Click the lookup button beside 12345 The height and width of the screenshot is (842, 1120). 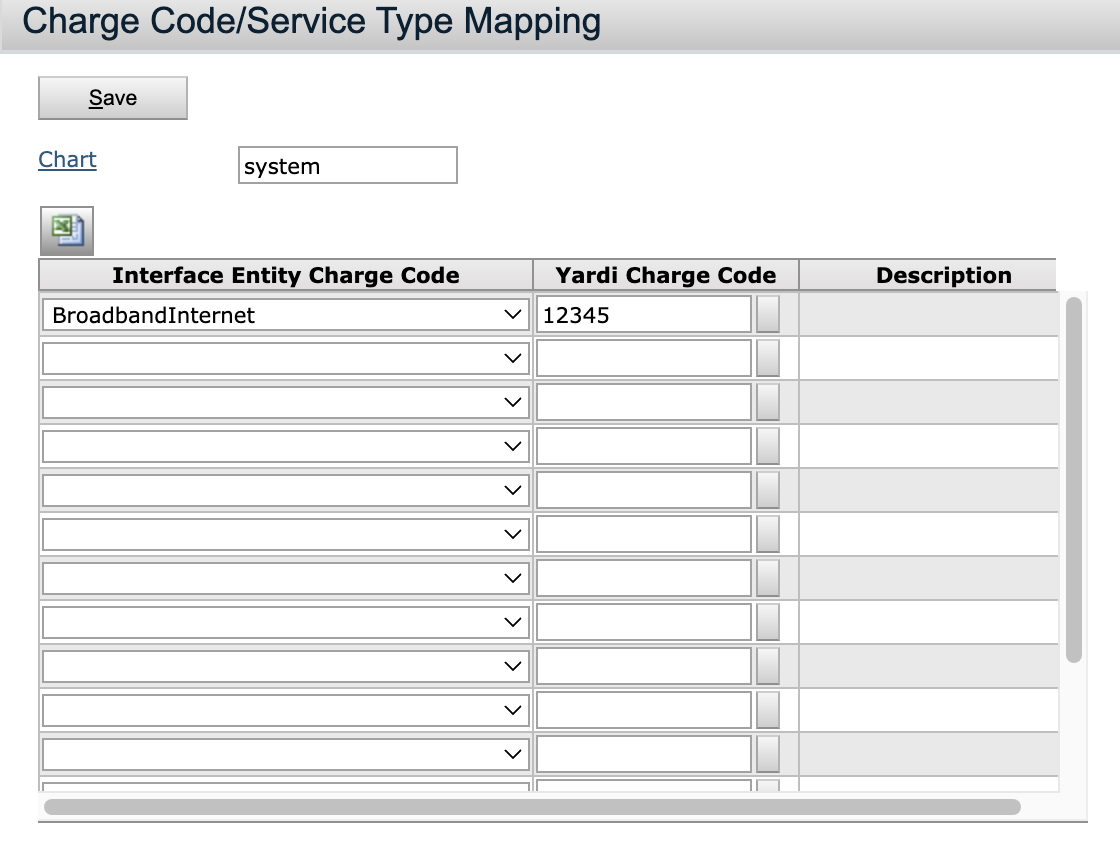[767, 315]
